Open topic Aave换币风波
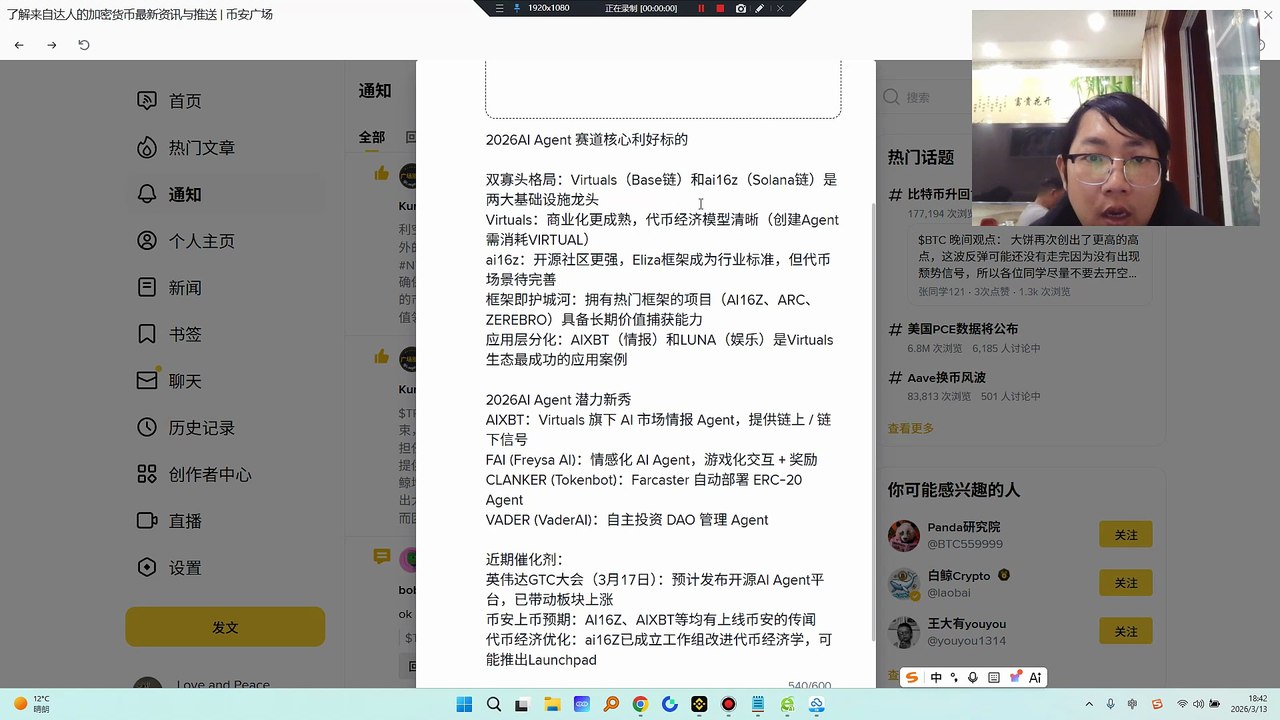 [946, 377]
